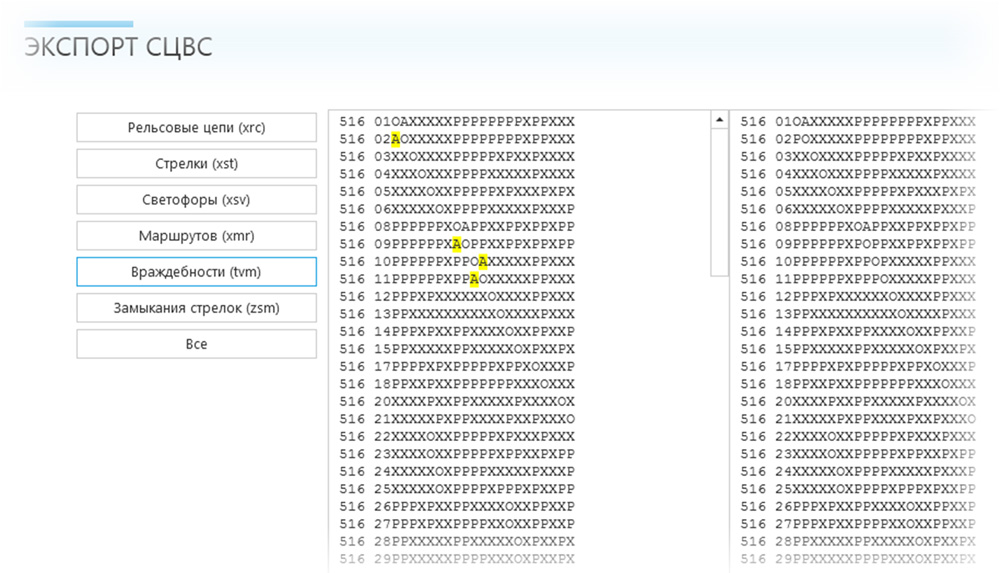Choose the Враждебности (tvm) button
This screenshot has width=1000, height=573.
pyautogui.click(x=196, y=272)
